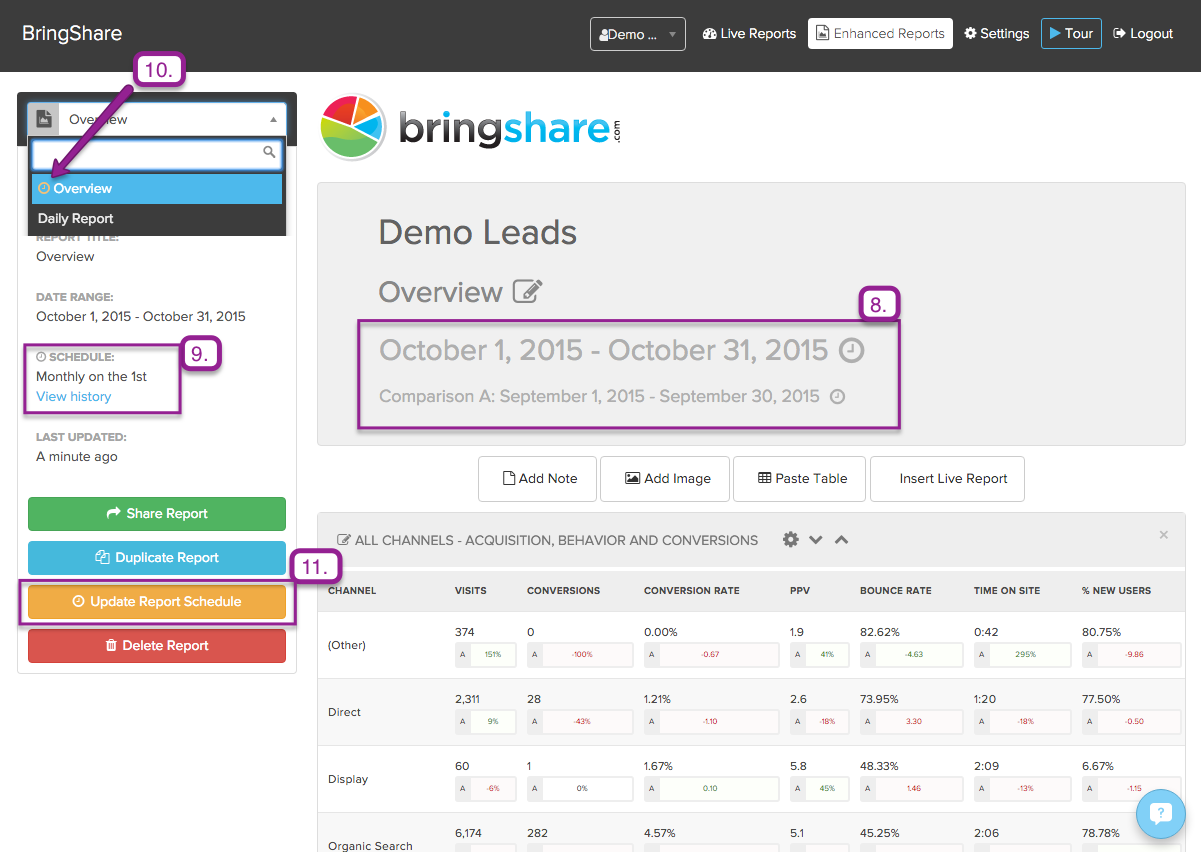Image resolution: width=1201 pixels, height=852 pixels.
Task: Click the CONVERSIONS column header
Action: pyautogui.click(x=564, y=591)
